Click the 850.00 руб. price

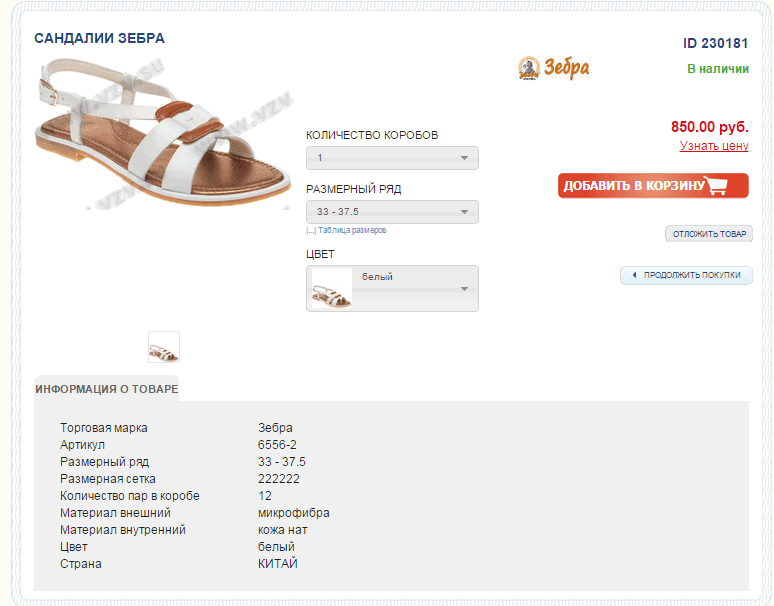tap(709, 127)
